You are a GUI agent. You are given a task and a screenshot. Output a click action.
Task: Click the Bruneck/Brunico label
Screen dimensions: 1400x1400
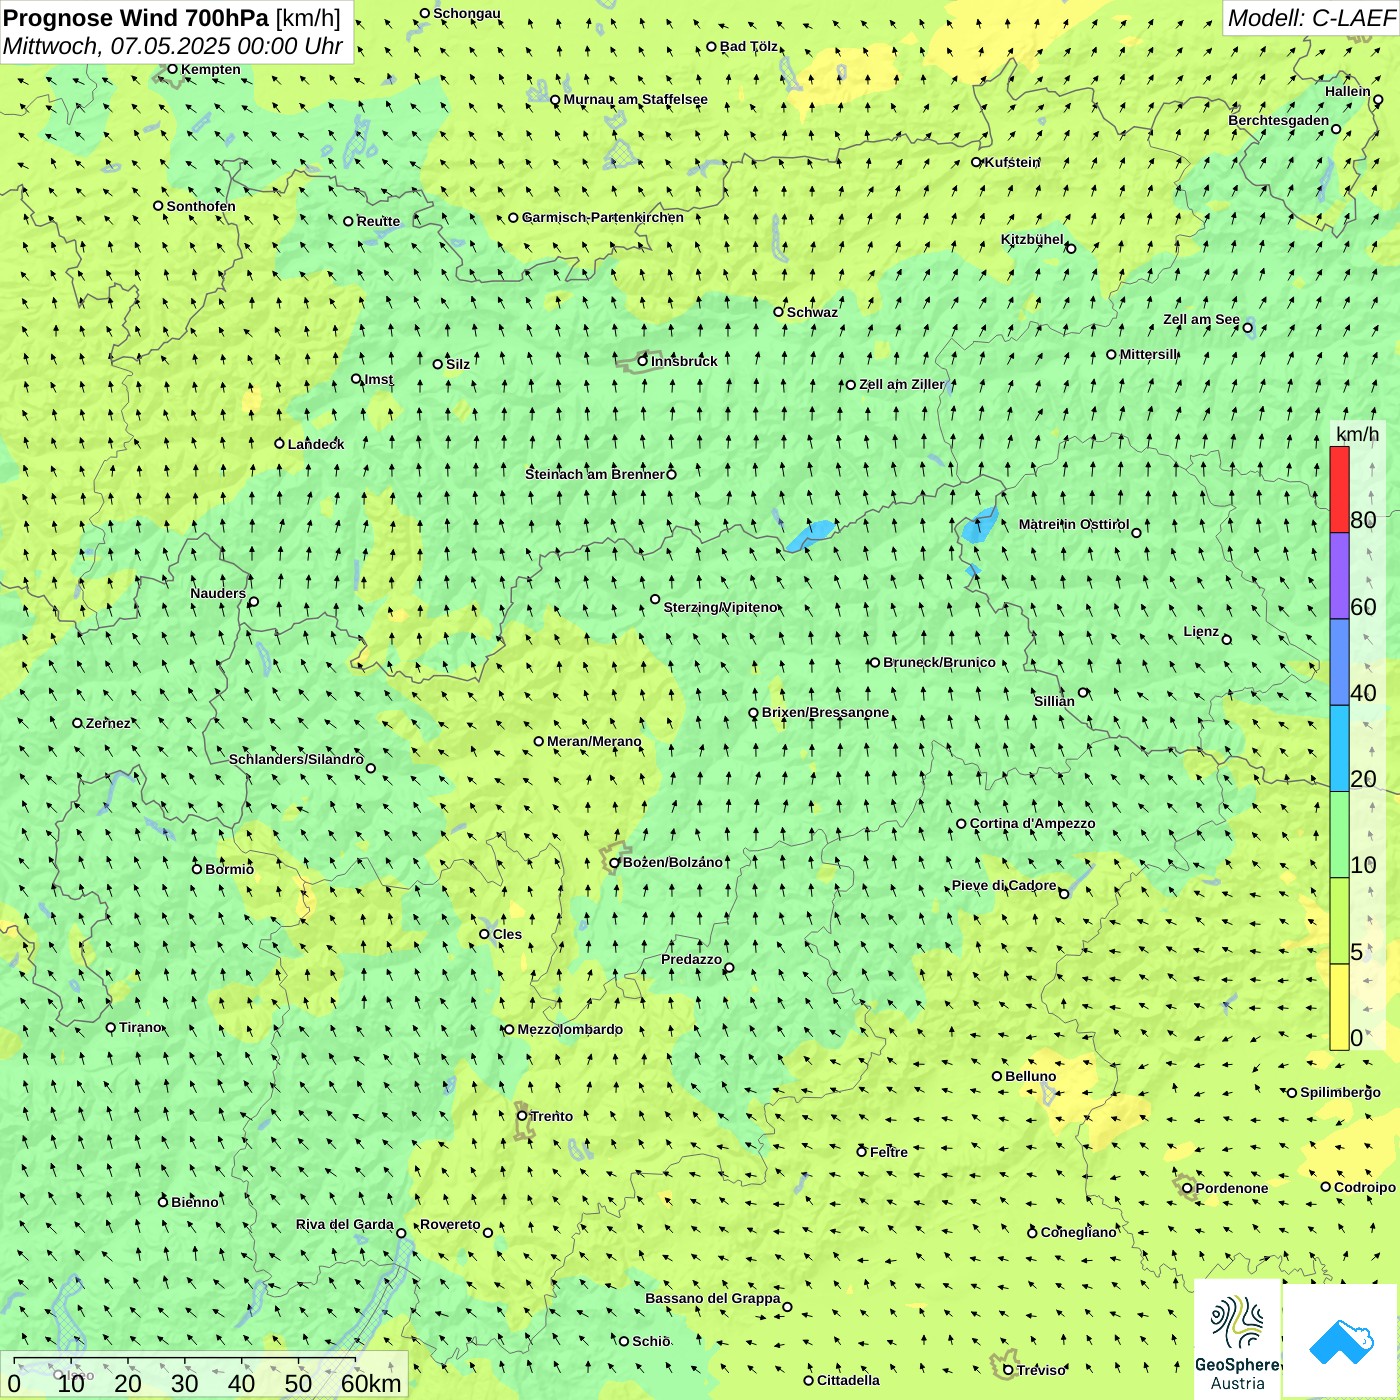click(939, 662)
